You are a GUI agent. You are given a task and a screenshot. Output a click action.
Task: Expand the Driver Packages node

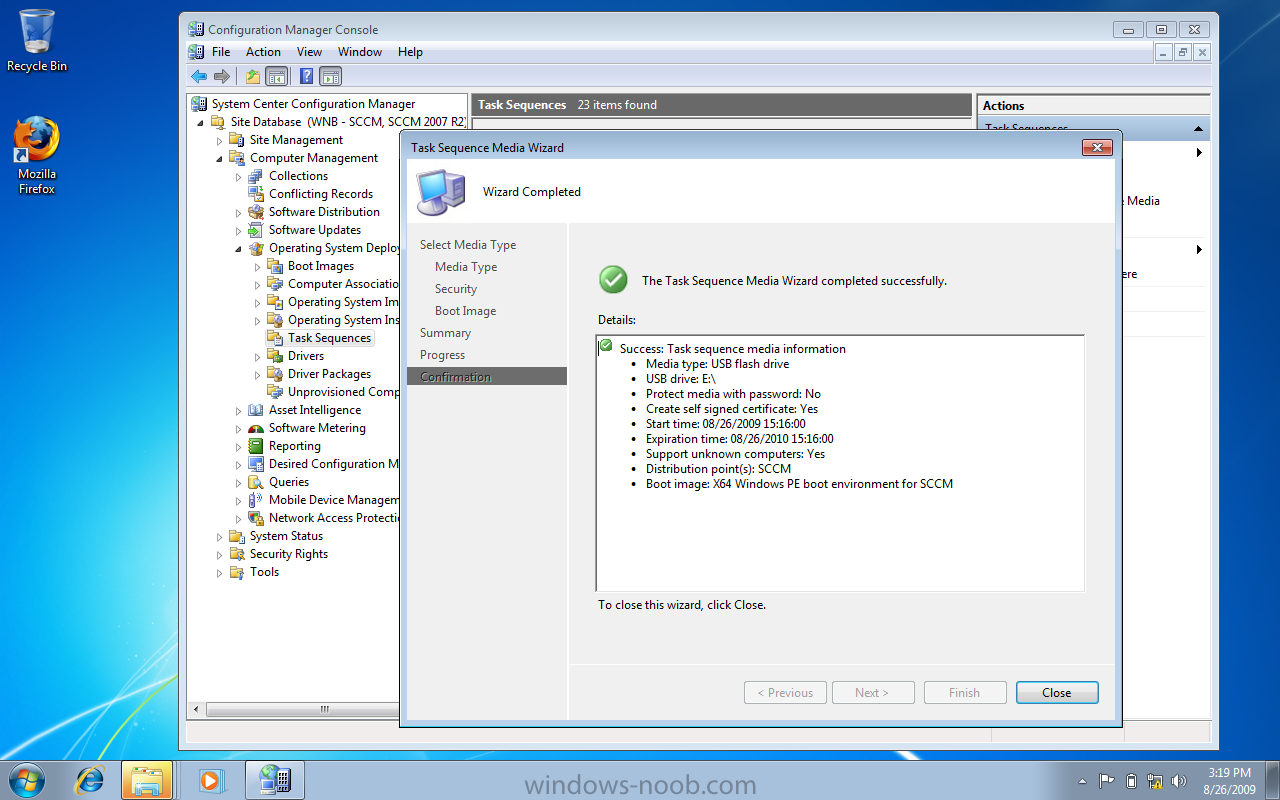(257, 375)
